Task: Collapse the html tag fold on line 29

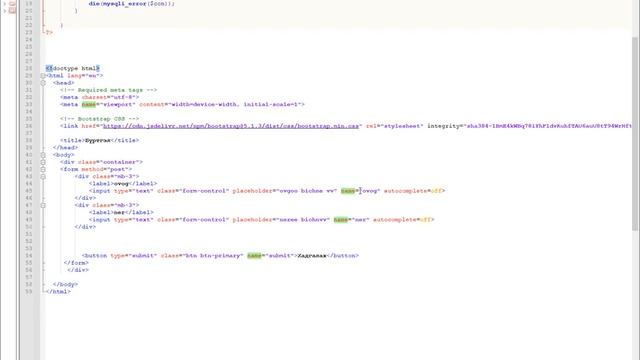Action: (43, 76)
